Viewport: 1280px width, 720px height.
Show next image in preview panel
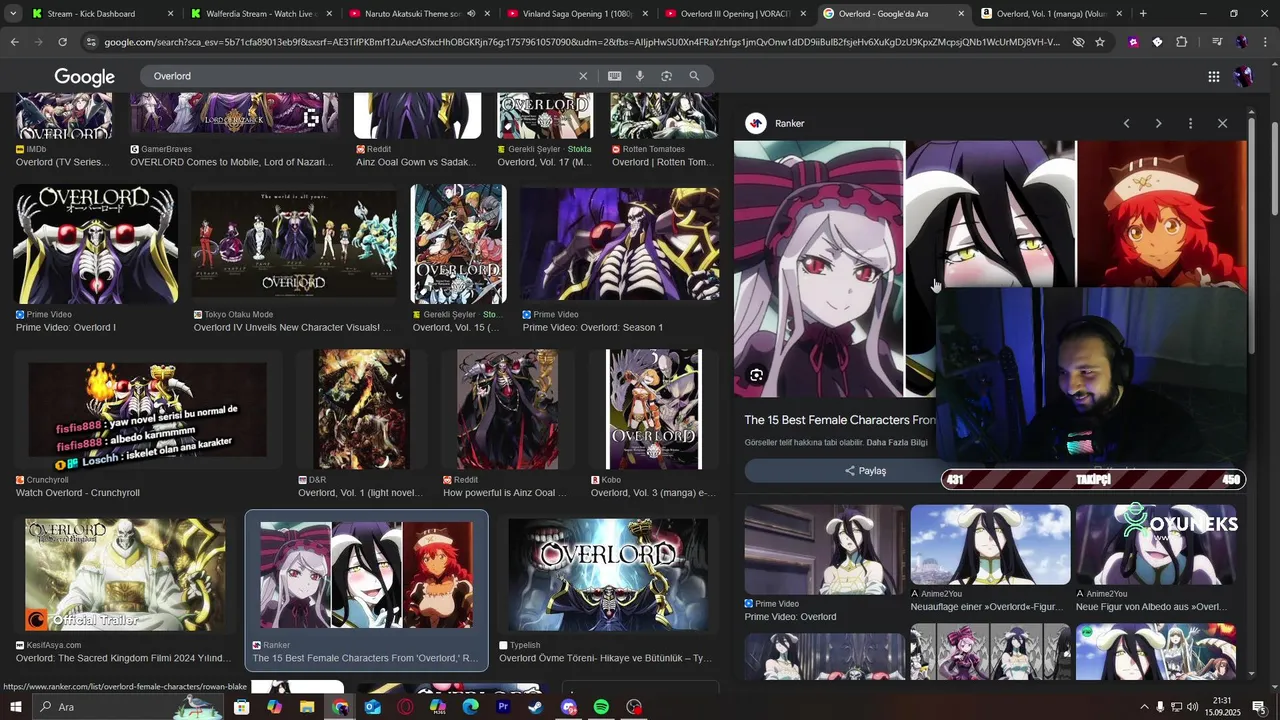pyautogui.click(x=1158, y=123)
